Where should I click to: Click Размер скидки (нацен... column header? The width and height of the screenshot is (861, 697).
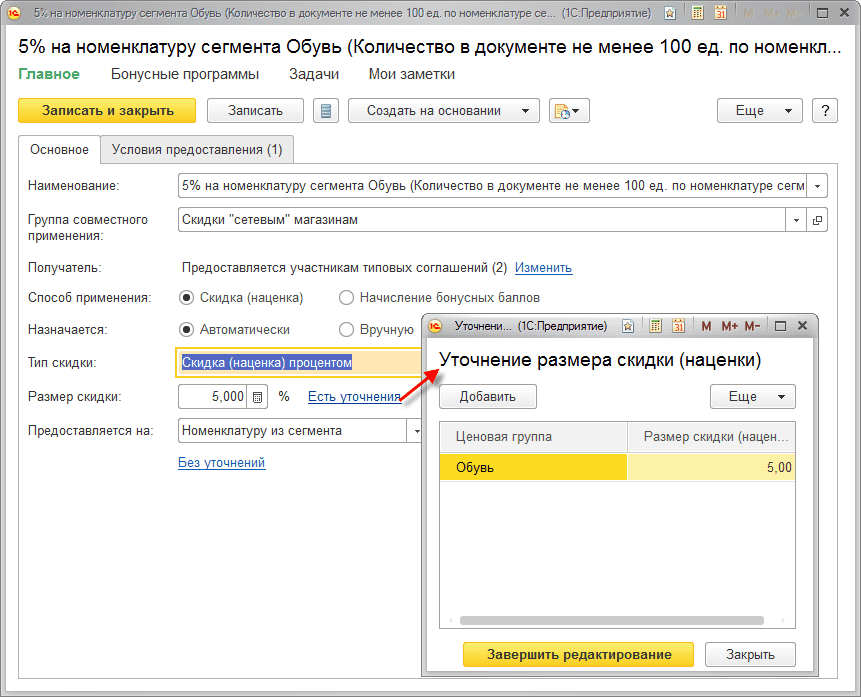coord(712,437)
